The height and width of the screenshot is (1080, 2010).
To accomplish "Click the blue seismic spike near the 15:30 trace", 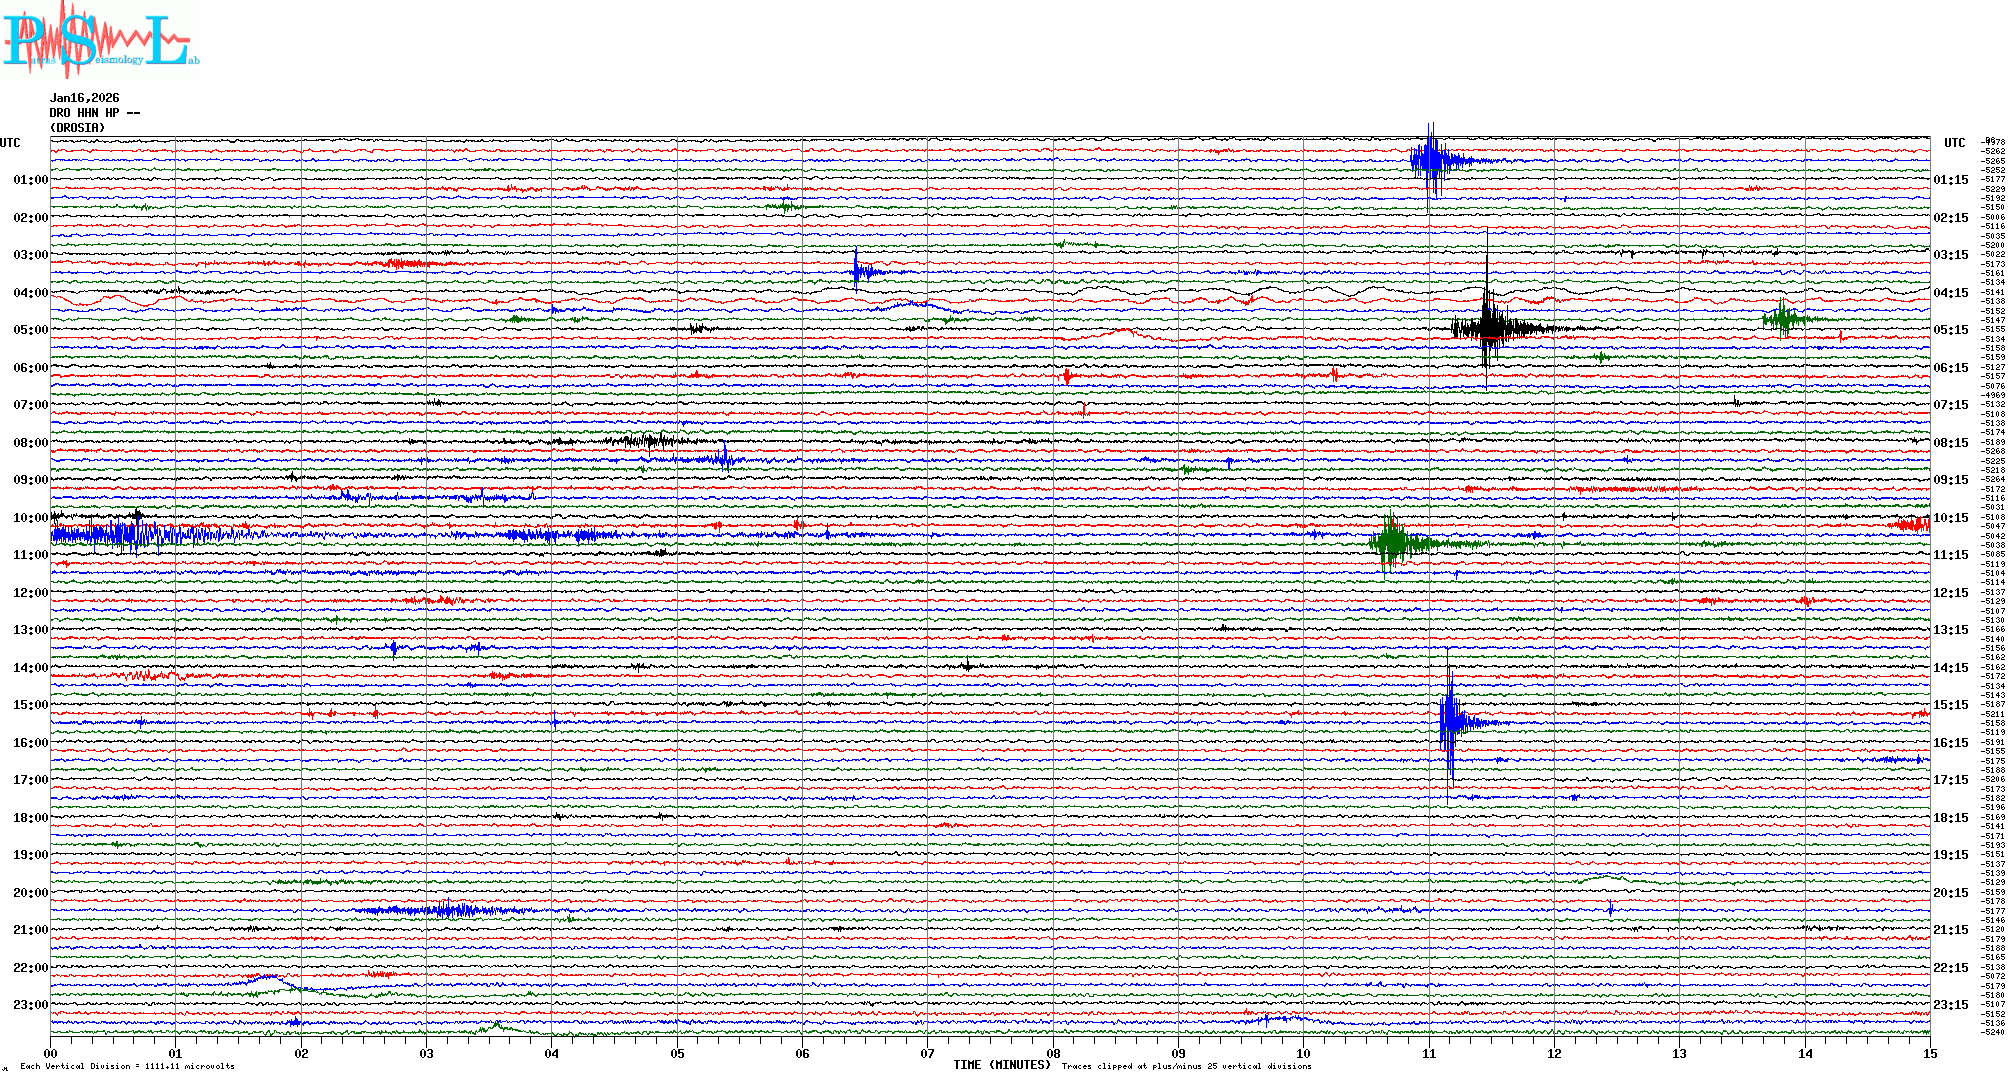I will pos(1450,721).
